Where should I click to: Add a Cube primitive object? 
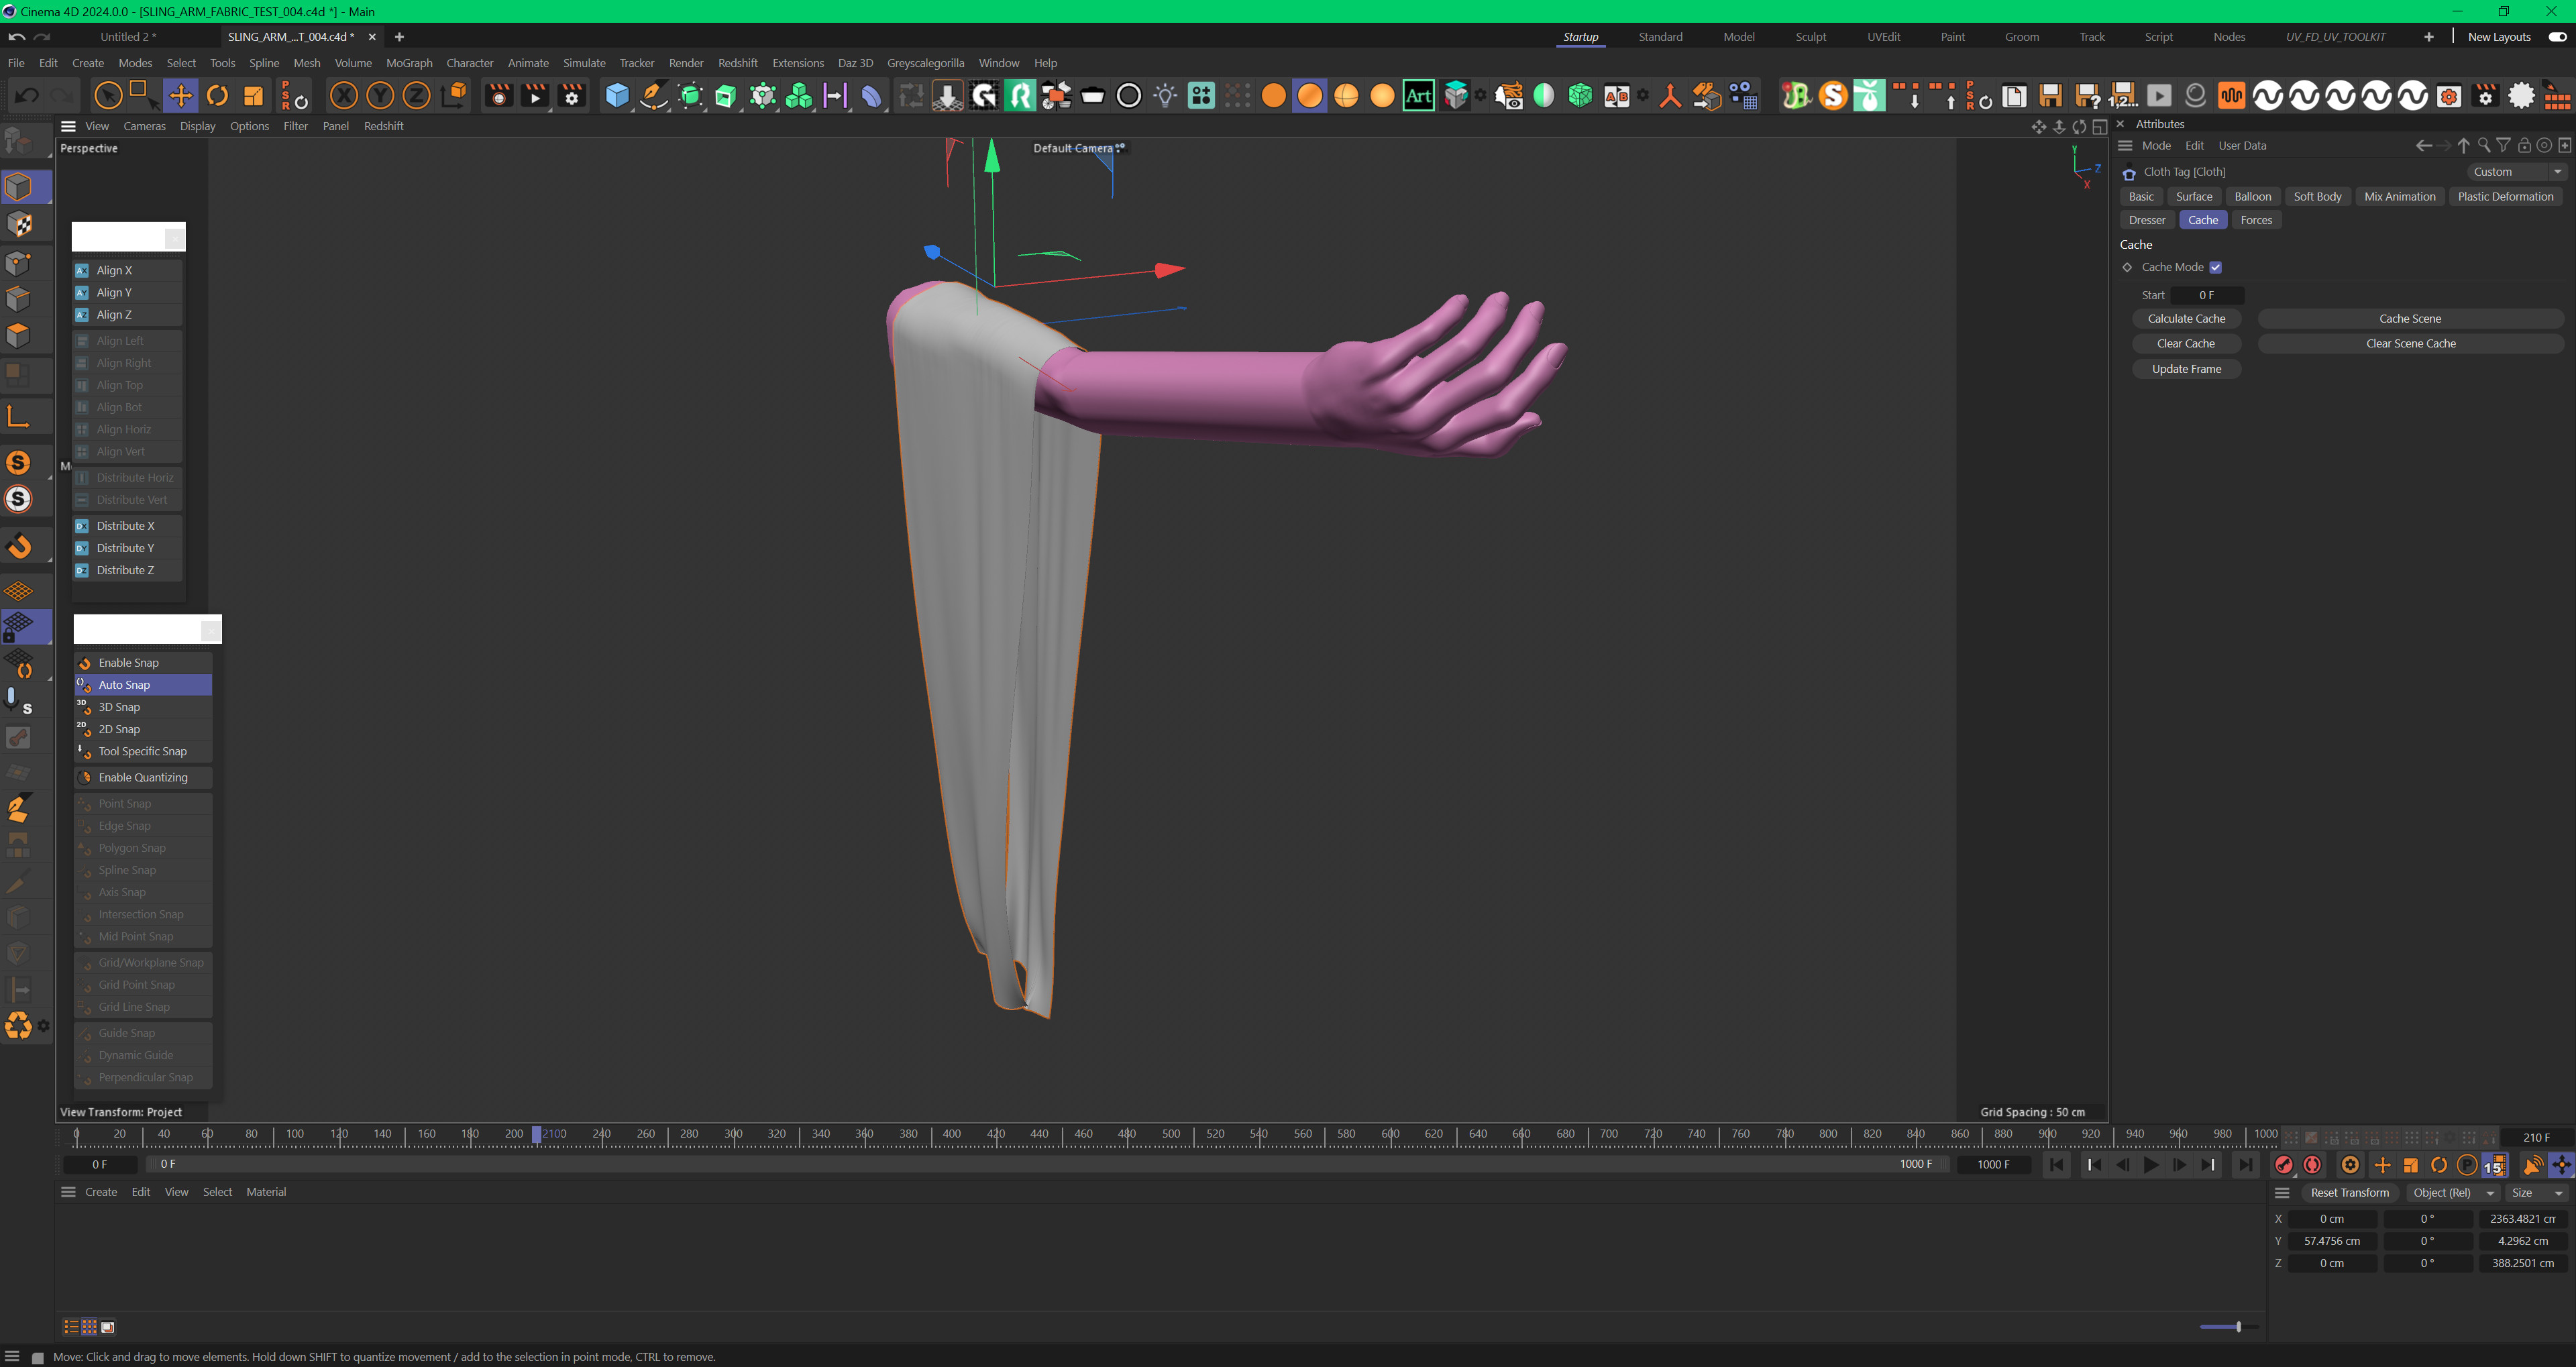point(617,96)
